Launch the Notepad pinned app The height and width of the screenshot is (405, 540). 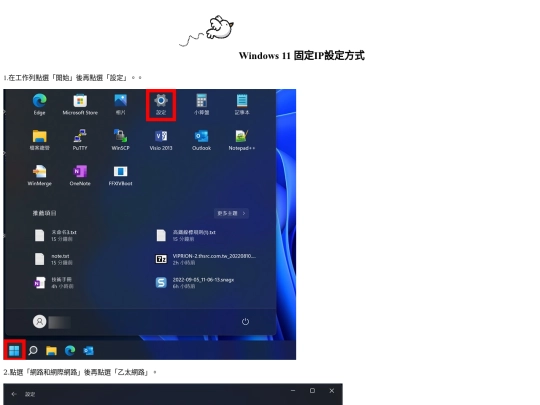242,104
